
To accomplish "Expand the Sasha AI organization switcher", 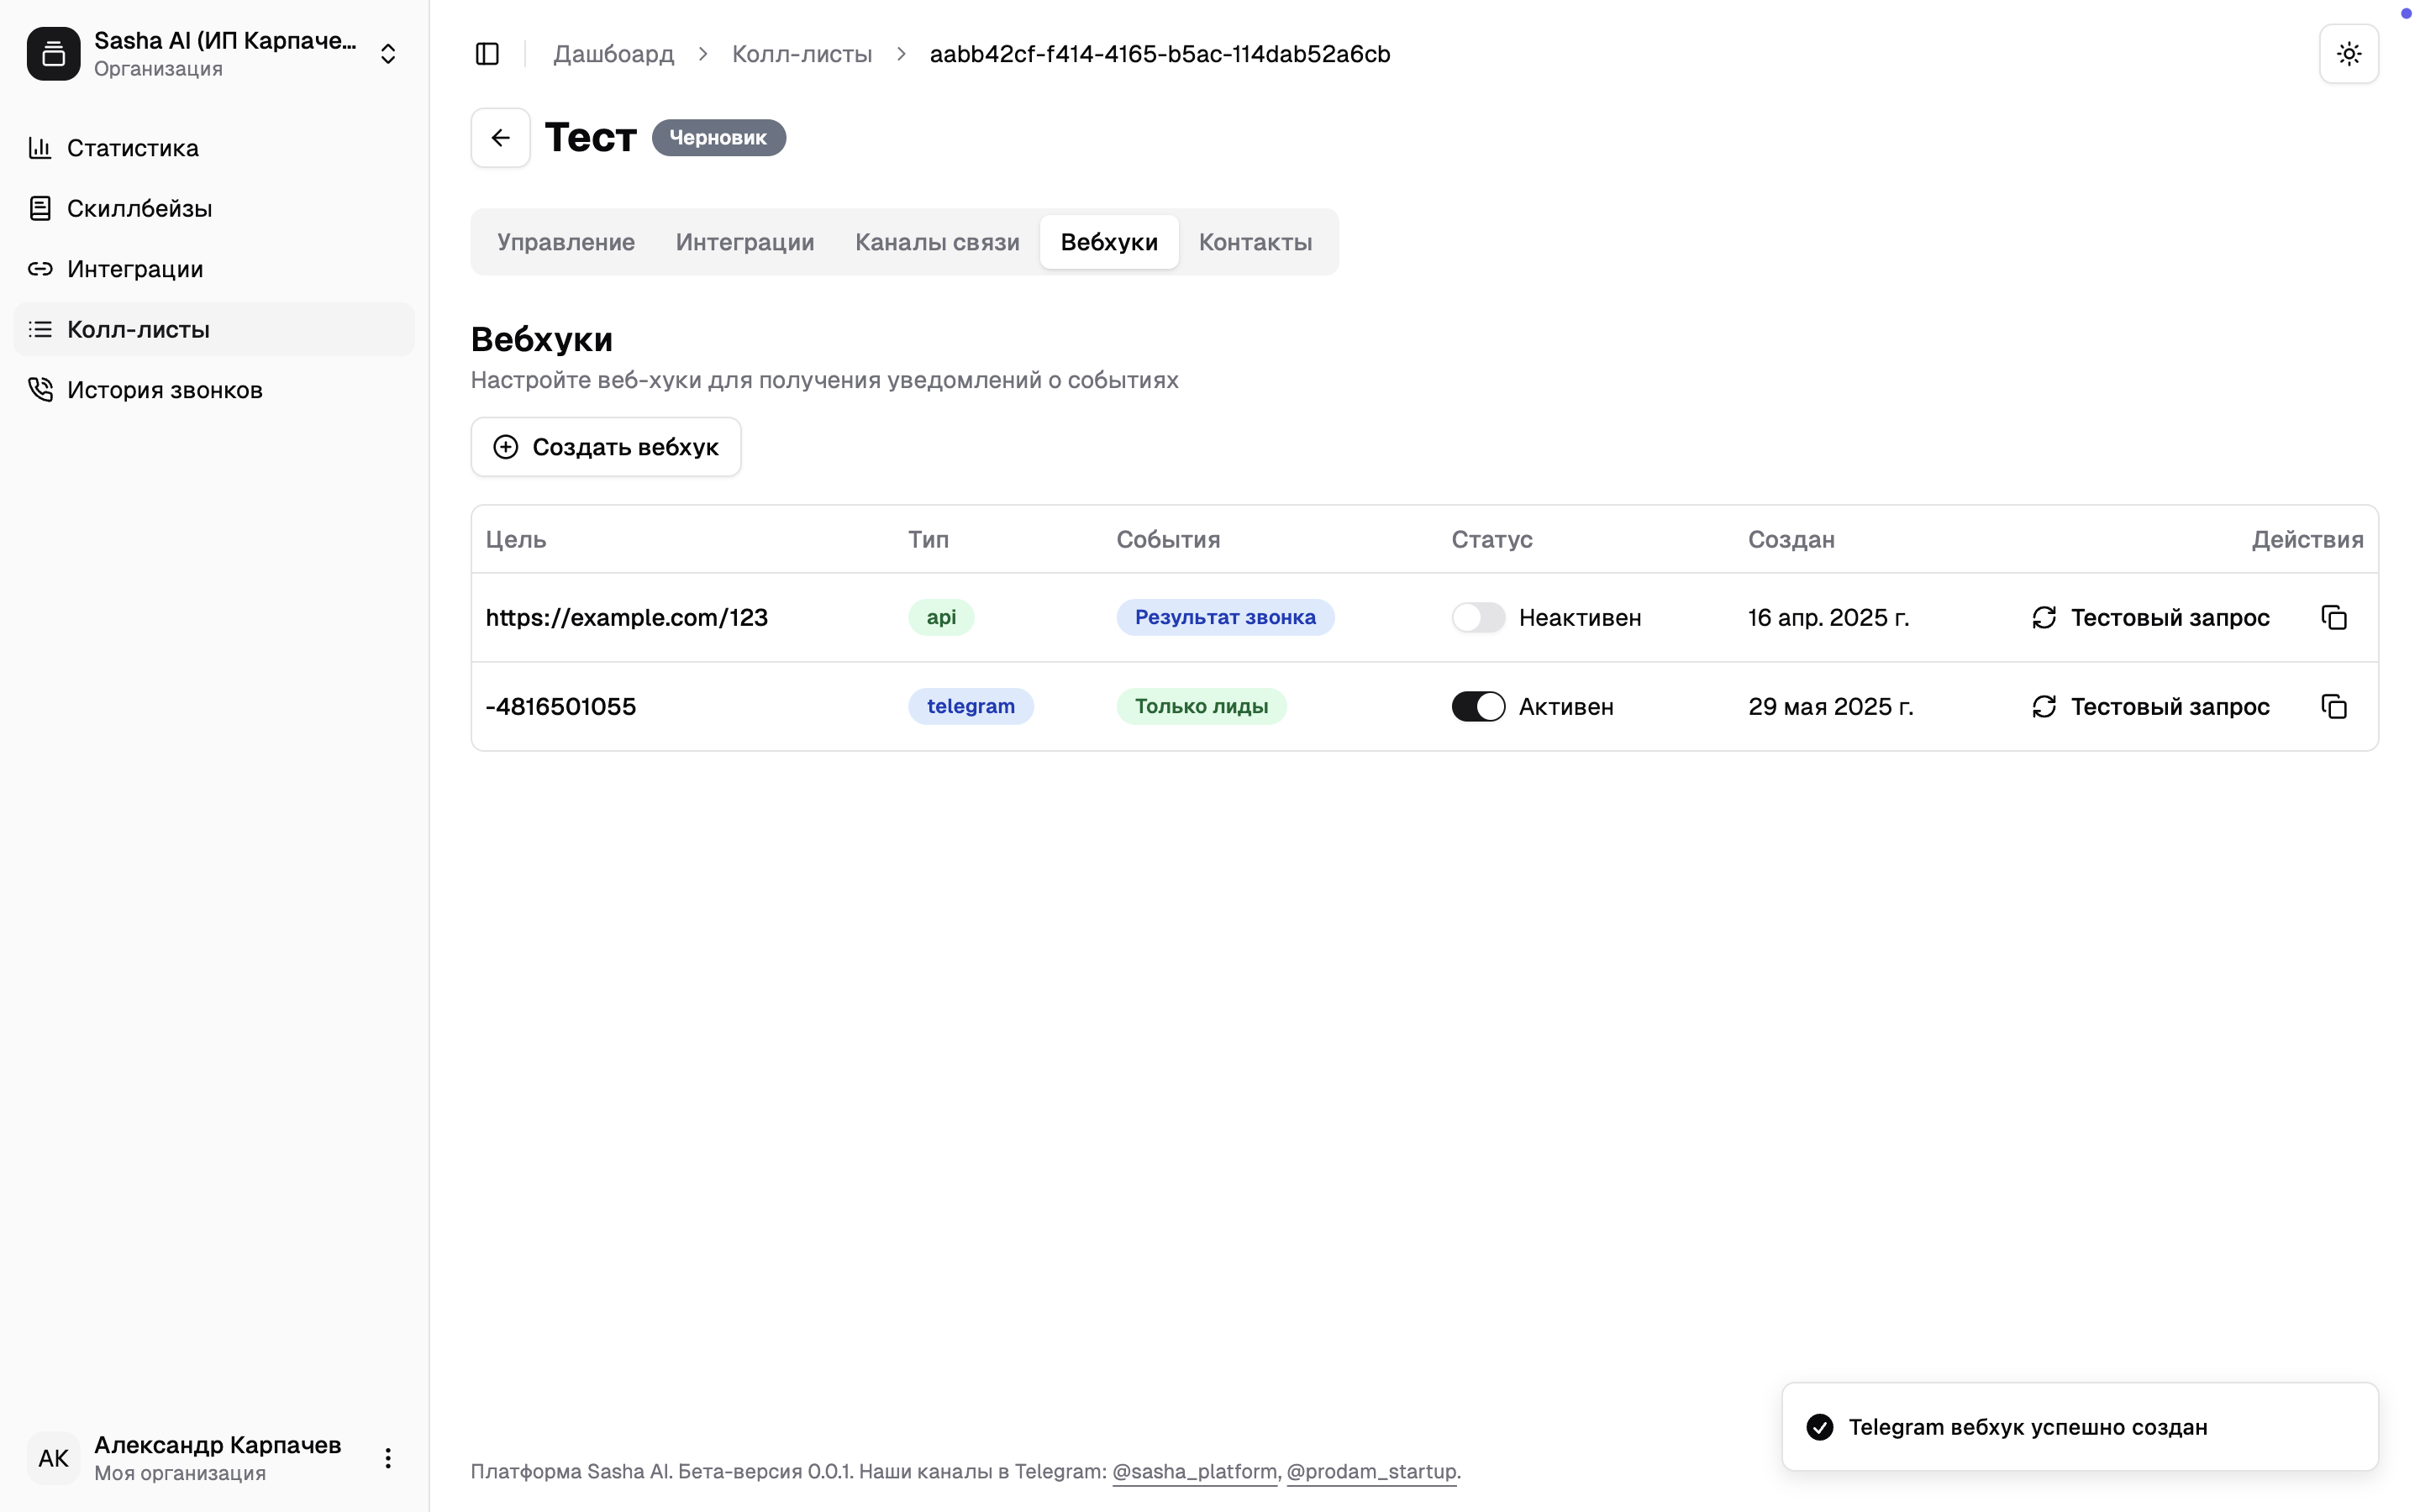I will pyautogui.click(x=388, y=54).
